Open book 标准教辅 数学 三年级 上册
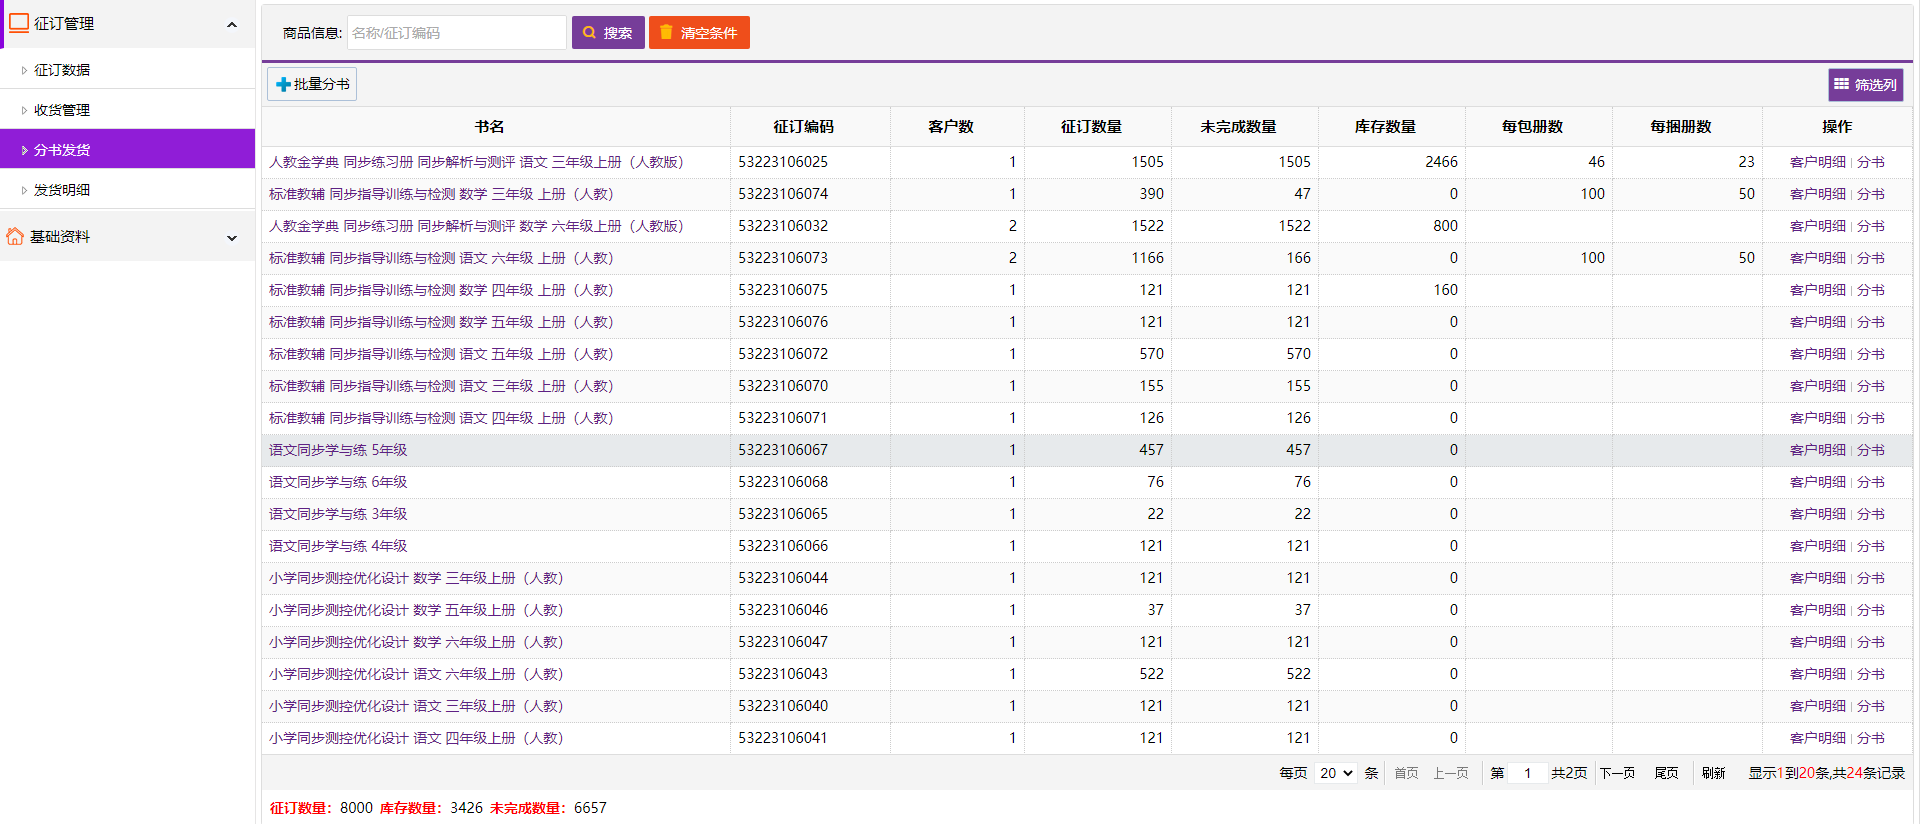The width and height of the screenshot is (1920, 824). (441, 194)
